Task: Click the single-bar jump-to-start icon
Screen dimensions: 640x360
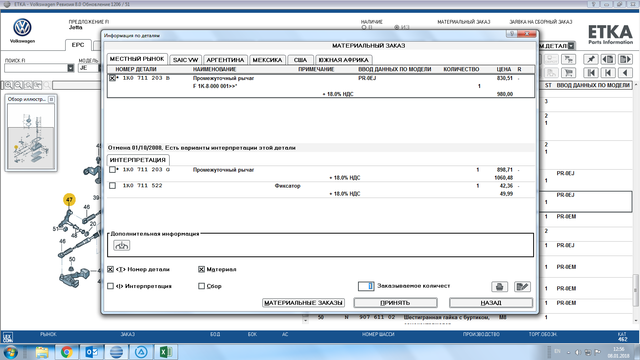Action: tap(608, 73)
